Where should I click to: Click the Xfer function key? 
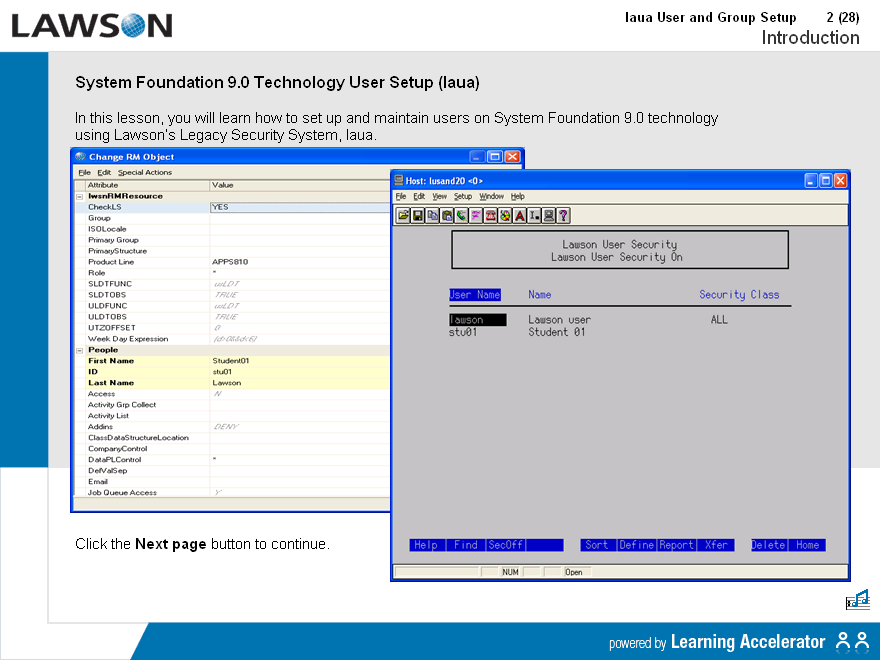point(716,545)
